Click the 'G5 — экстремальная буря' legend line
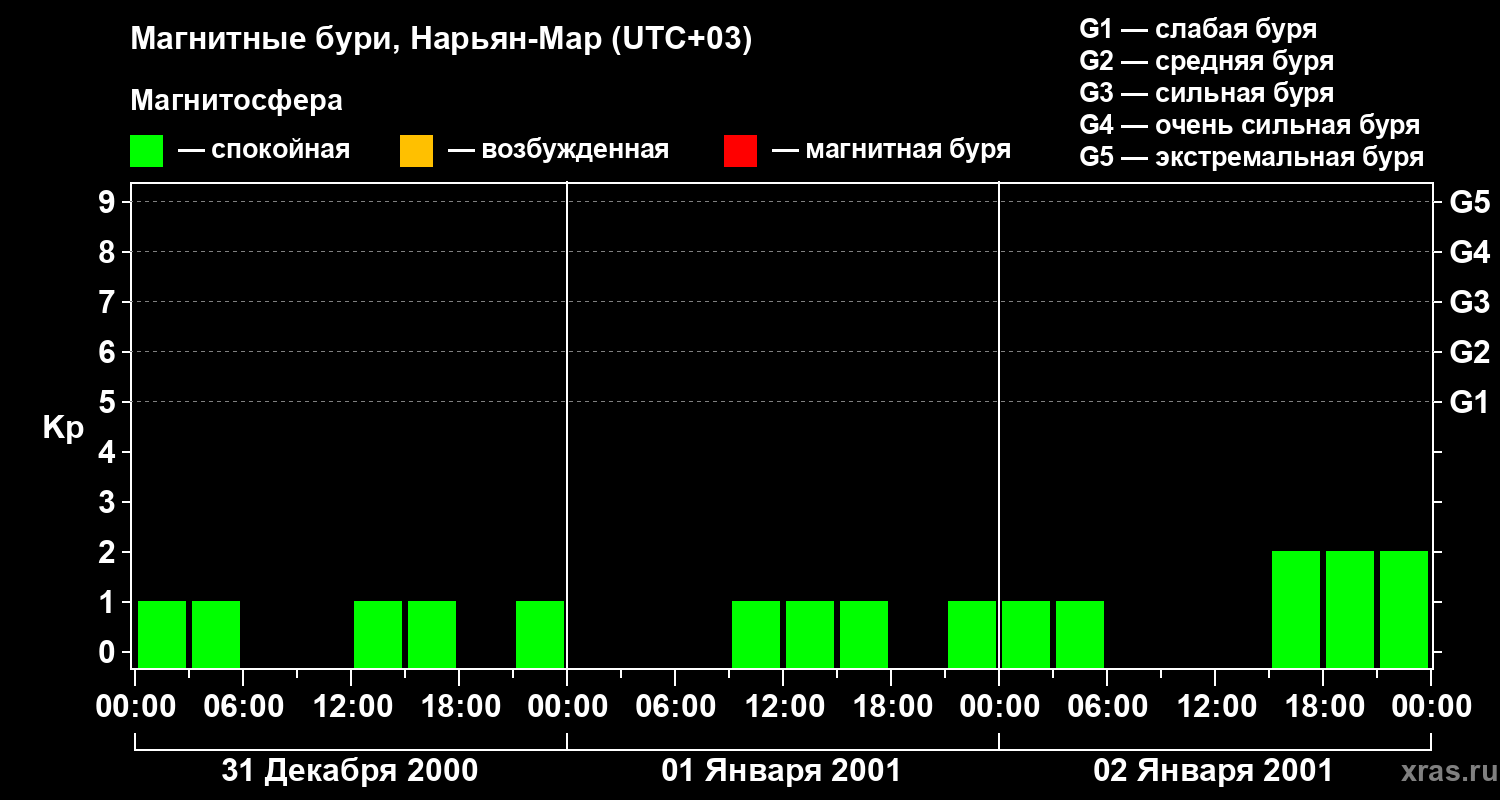 tap(1252, 157)
